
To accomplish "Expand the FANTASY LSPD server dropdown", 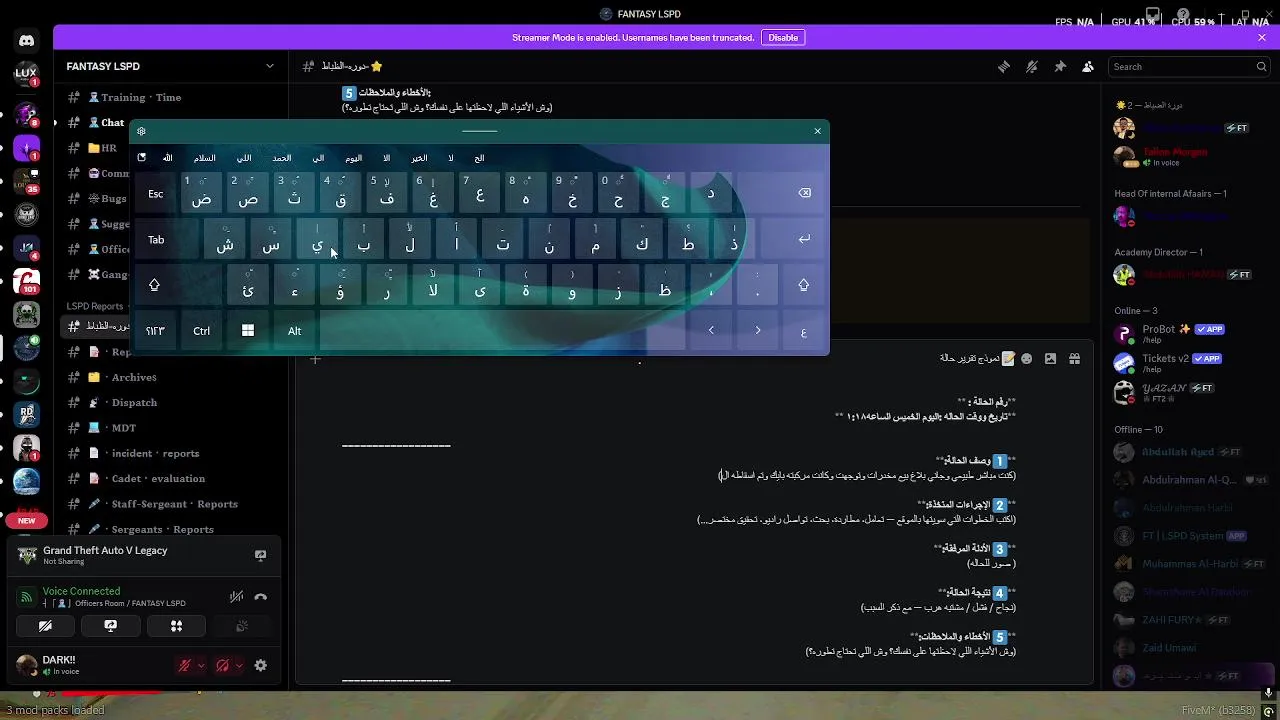I will pyautogui.click(x=269, y=66).
